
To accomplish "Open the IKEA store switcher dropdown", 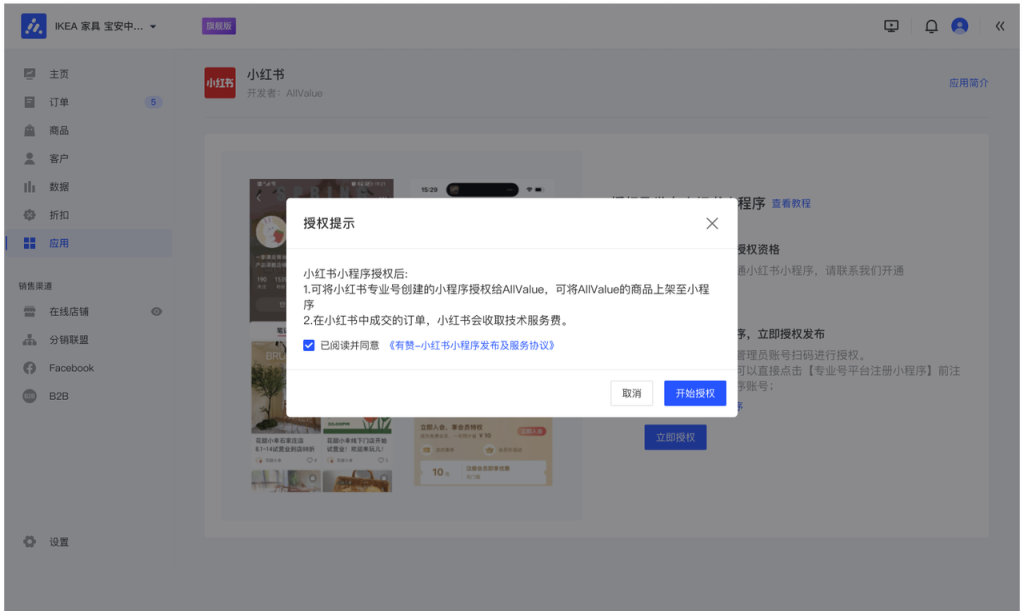I will [x=105, y=26].
